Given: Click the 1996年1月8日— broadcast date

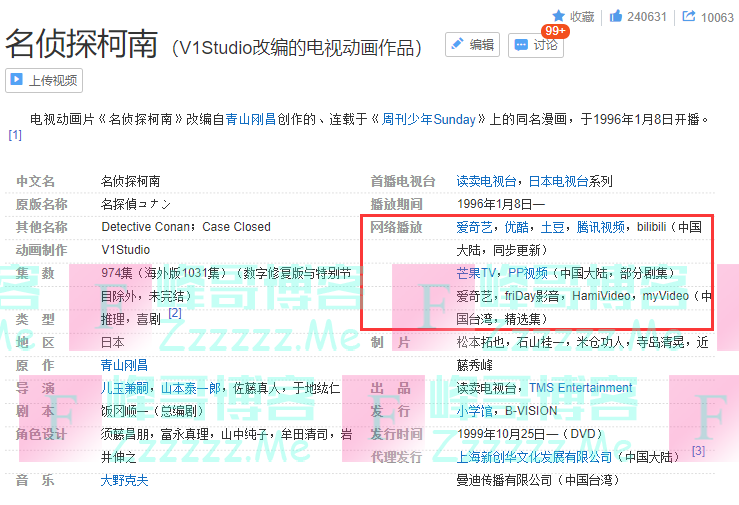Looking at the screenshot, I should (501, 204).
